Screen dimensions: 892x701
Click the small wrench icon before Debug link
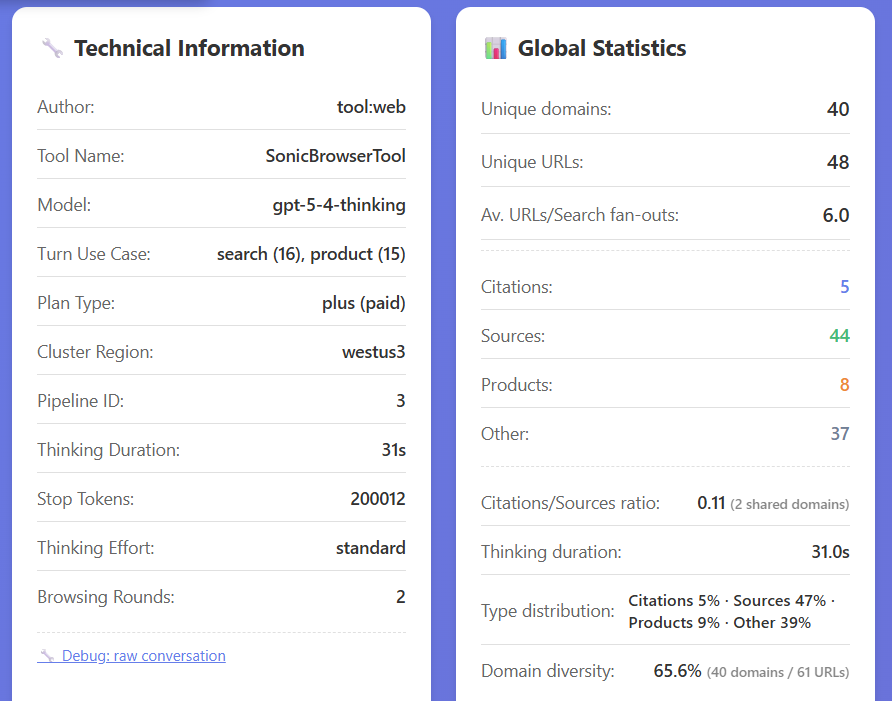pyautogui.click(x=46, y=656)
